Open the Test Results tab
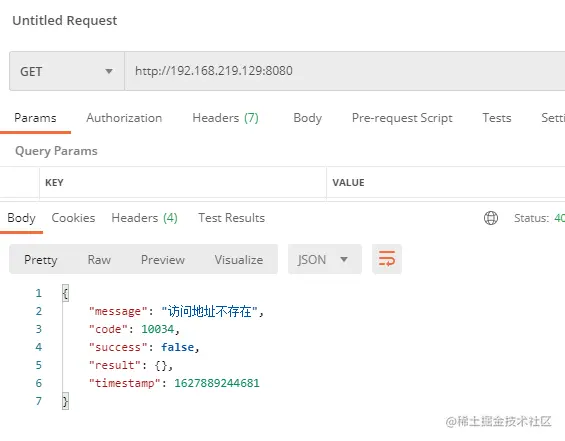Viewport: 565px width, 441px height. click(x=231, y=218)
